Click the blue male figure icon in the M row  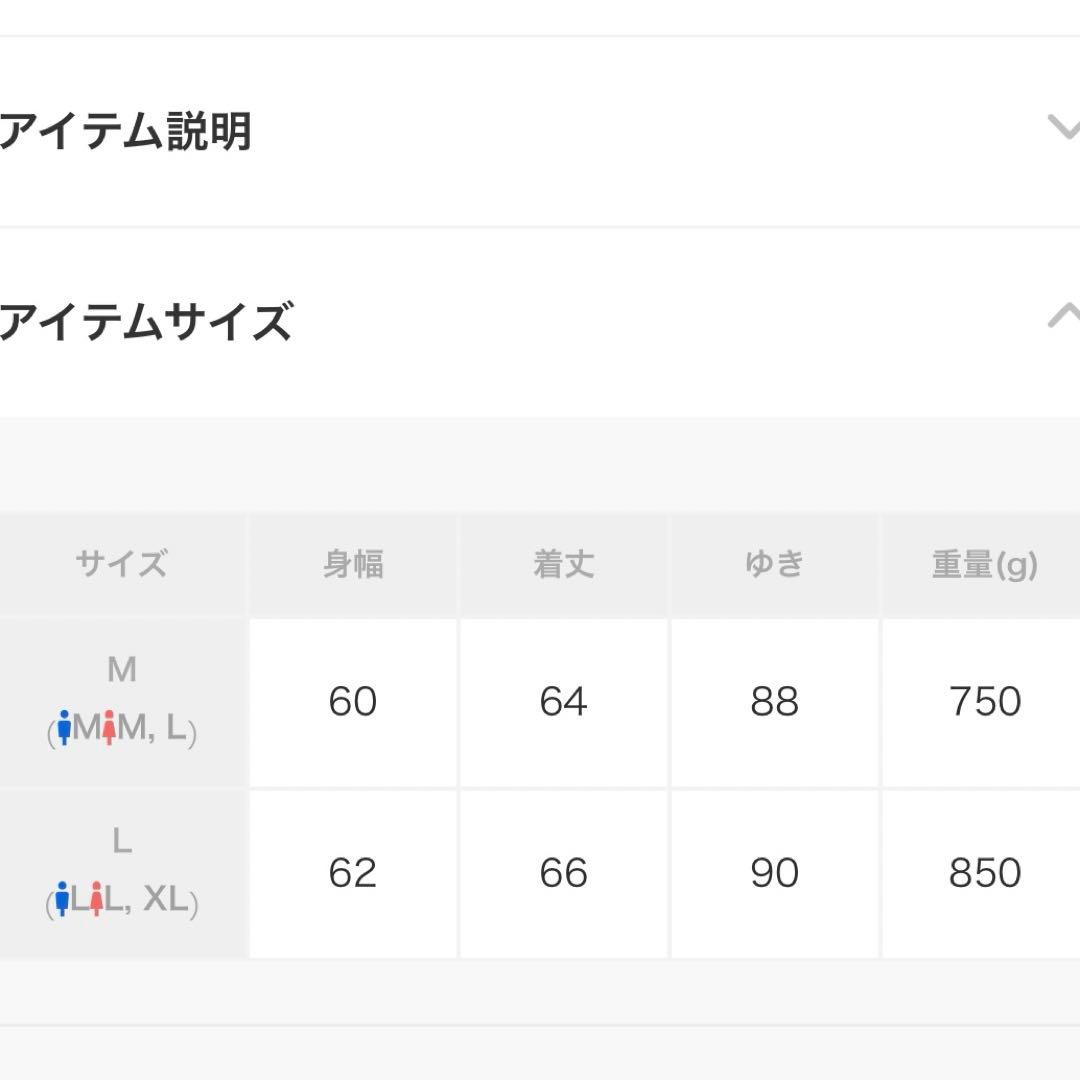(64, 728)
